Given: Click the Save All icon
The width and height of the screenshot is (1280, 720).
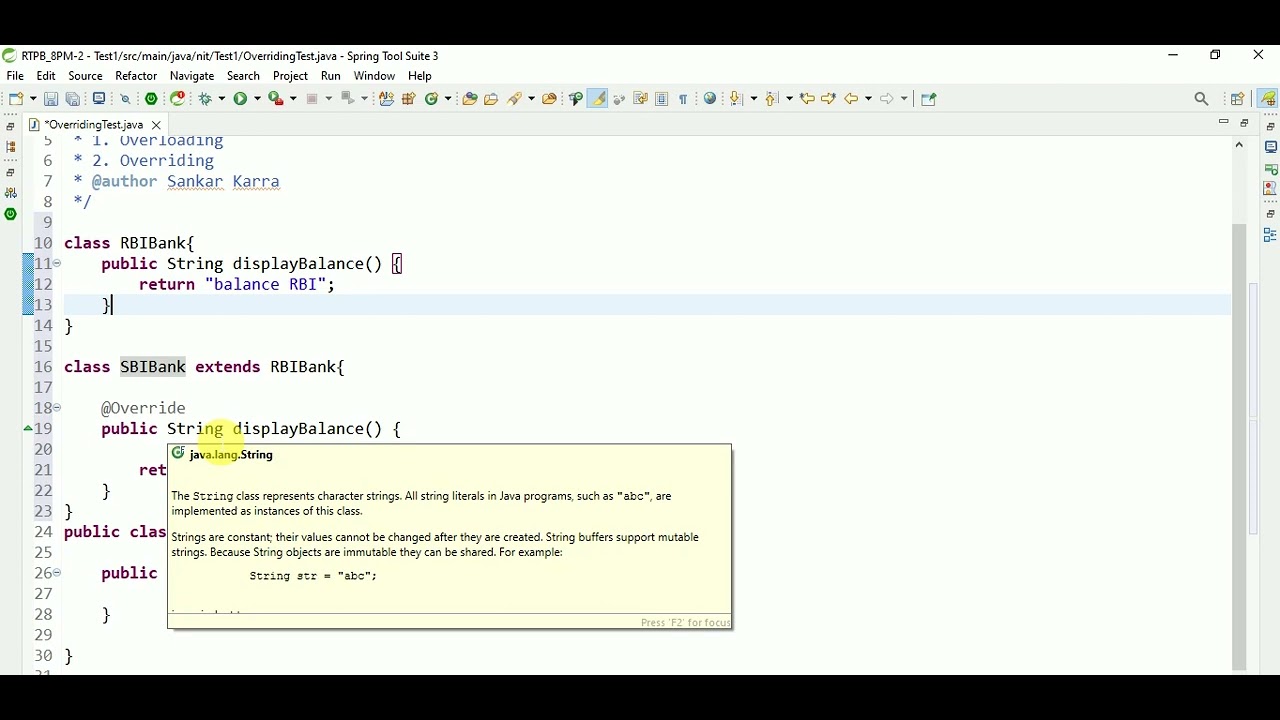Looking at the screenshot, I should [x=73, y=99].
